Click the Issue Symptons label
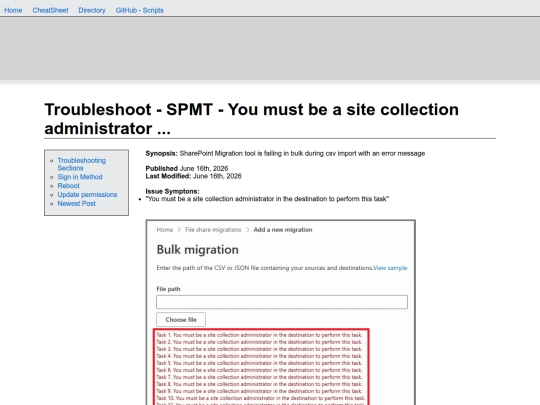Screen dimensions: 540x405 click(x=172, y=191)
